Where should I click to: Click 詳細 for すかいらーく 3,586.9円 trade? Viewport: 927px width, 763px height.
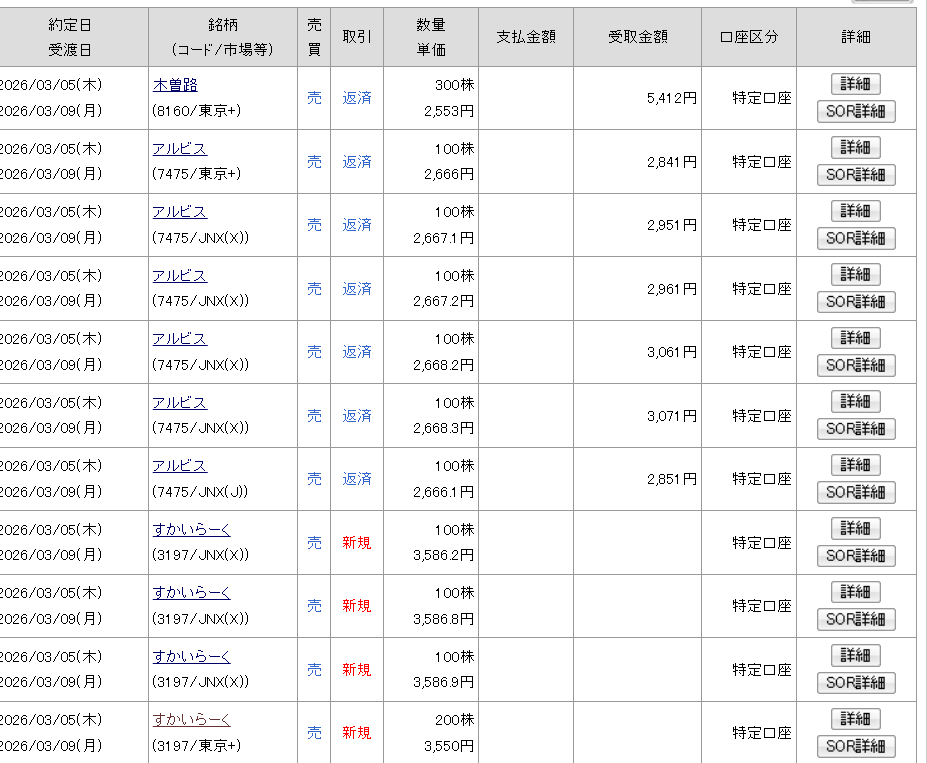[x=855, y=656]
